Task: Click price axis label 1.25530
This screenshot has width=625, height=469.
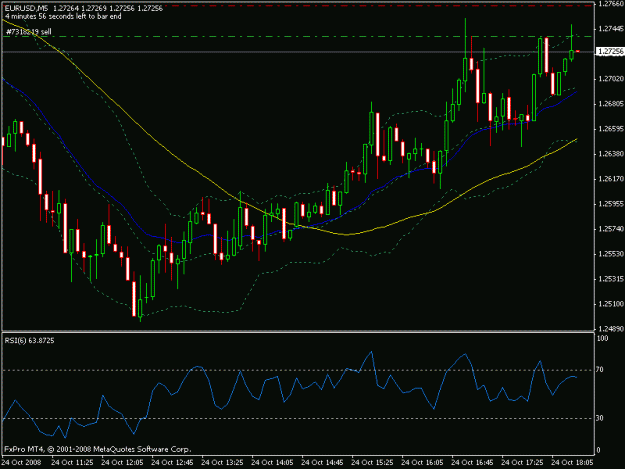Action: (x=611, y=254)
